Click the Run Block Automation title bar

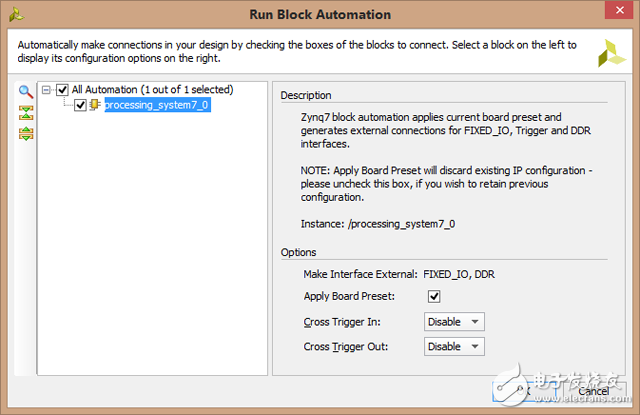320,14
